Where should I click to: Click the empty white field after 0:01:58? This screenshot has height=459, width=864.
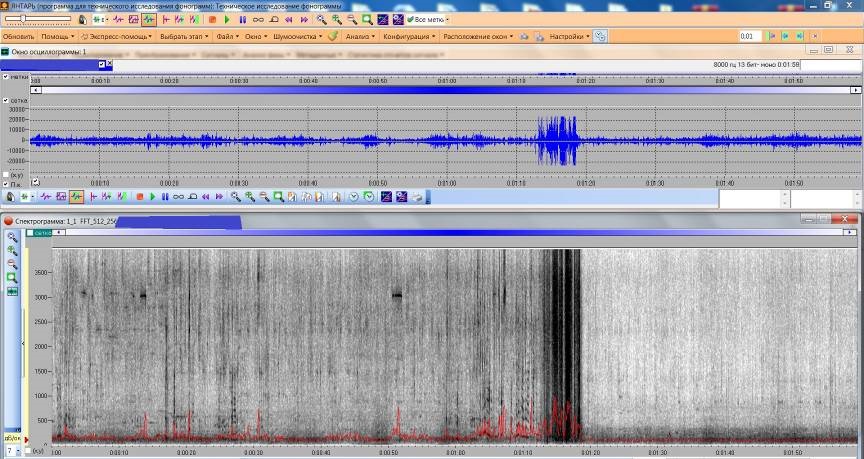tap(830, 65)
